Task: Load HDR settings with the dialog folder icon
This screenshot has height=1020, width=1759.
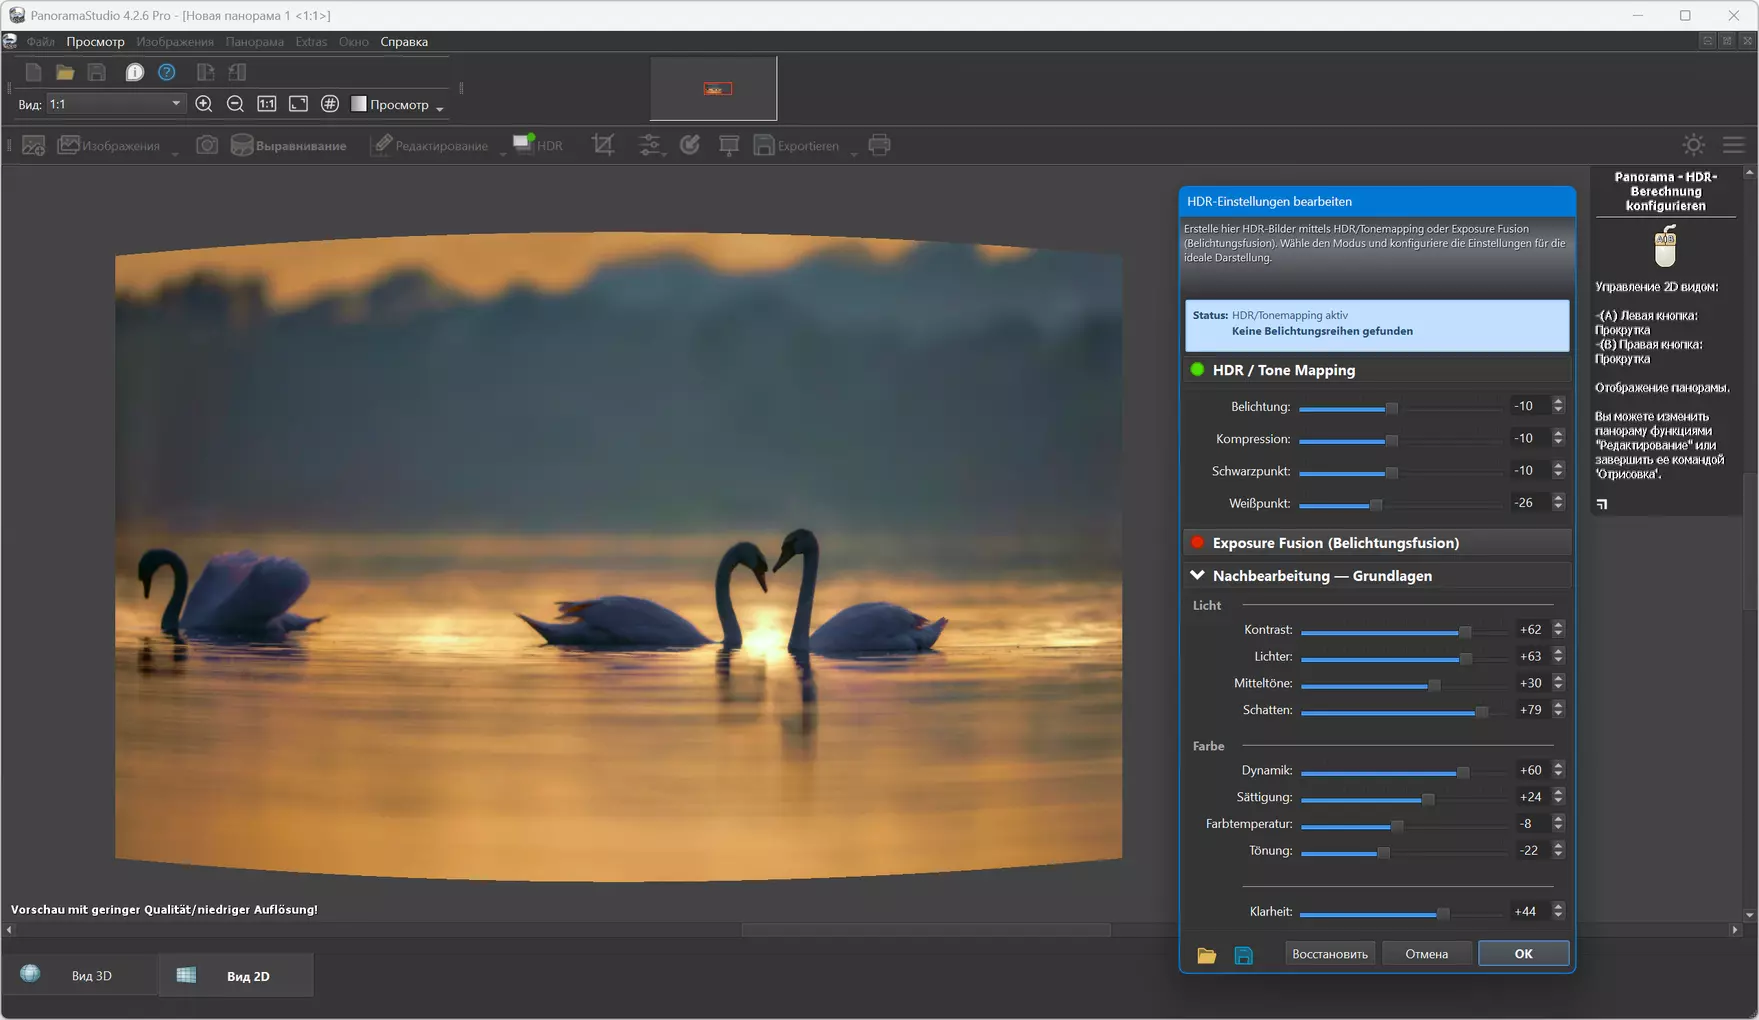Action: point(1207,955)
